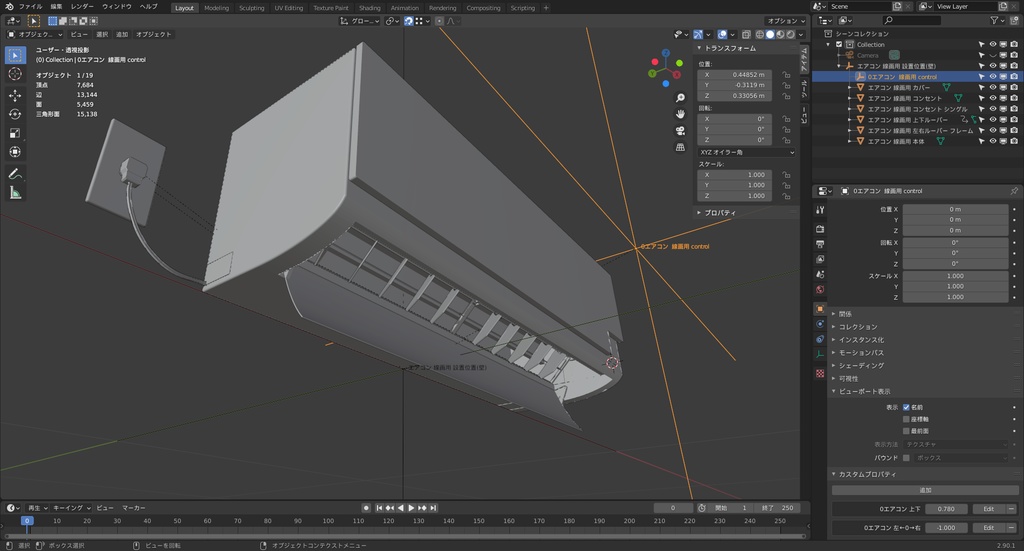Open the XYZ オイラー角 rotation mode dropdown
Screen dimensions: 1024x551
(x=746, y=152)
